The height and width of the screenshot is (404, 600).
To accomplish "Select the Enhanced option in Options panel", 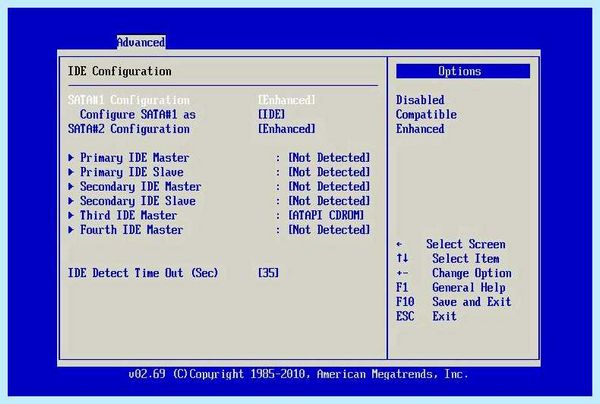I will click(x=420, y=129).
